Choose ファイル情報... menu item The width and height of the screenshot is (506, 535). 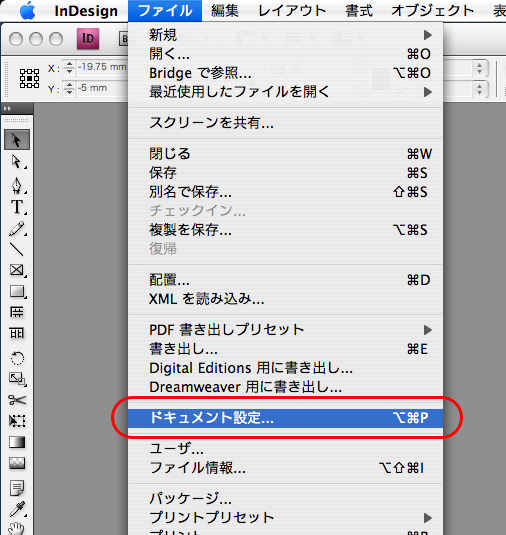(286, 468)
